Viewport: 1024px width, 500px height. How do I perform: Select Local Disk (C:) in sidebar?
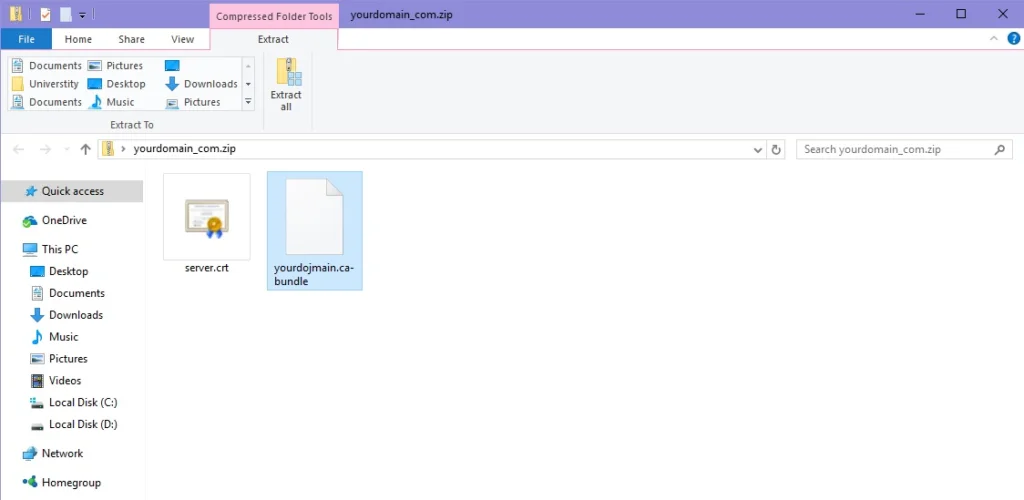(83, 402)
